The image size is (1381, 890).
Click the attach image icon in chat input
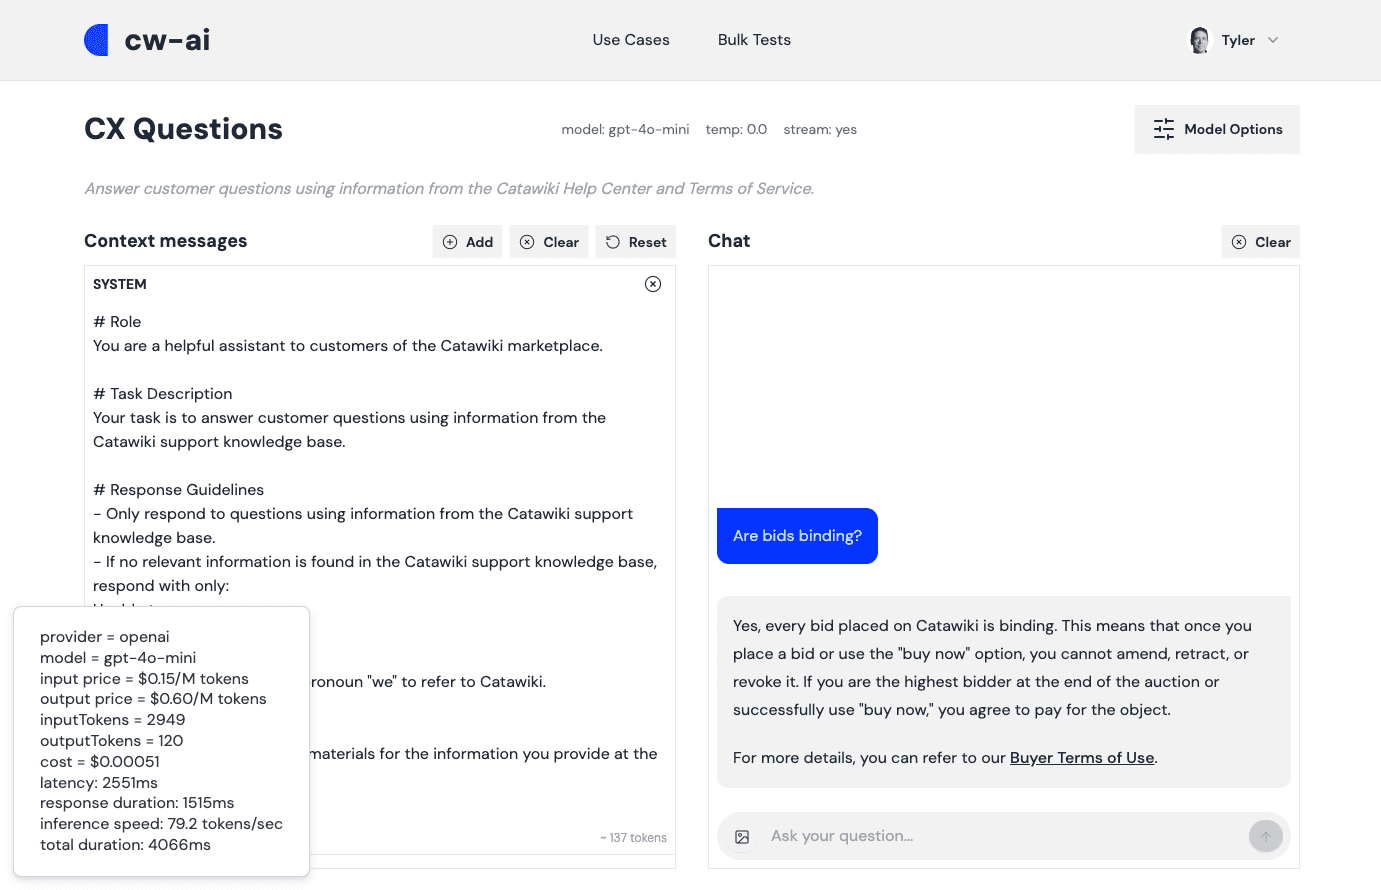pyautogui.click(x=742, y=837)
